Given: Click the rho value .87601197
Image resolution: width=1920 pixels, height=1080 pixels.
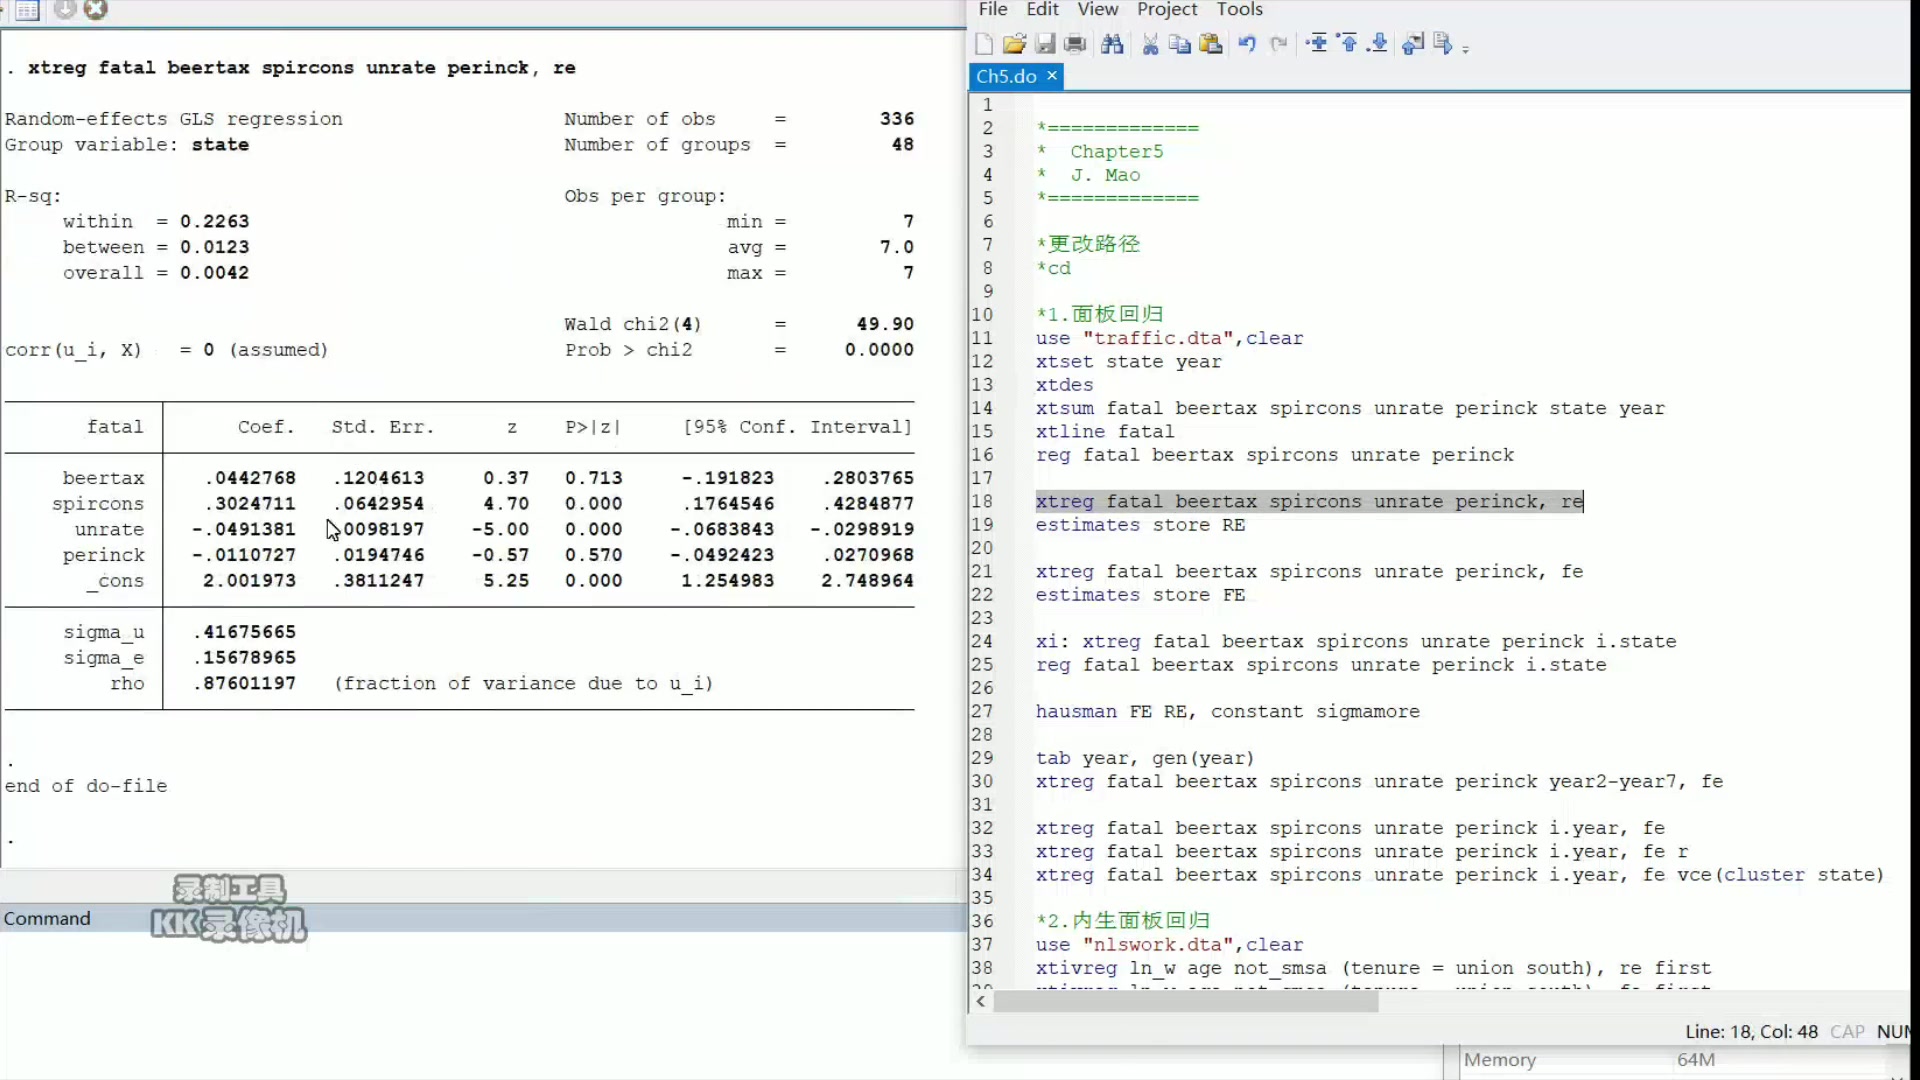Looking at the screenshot, I should 244,684.
